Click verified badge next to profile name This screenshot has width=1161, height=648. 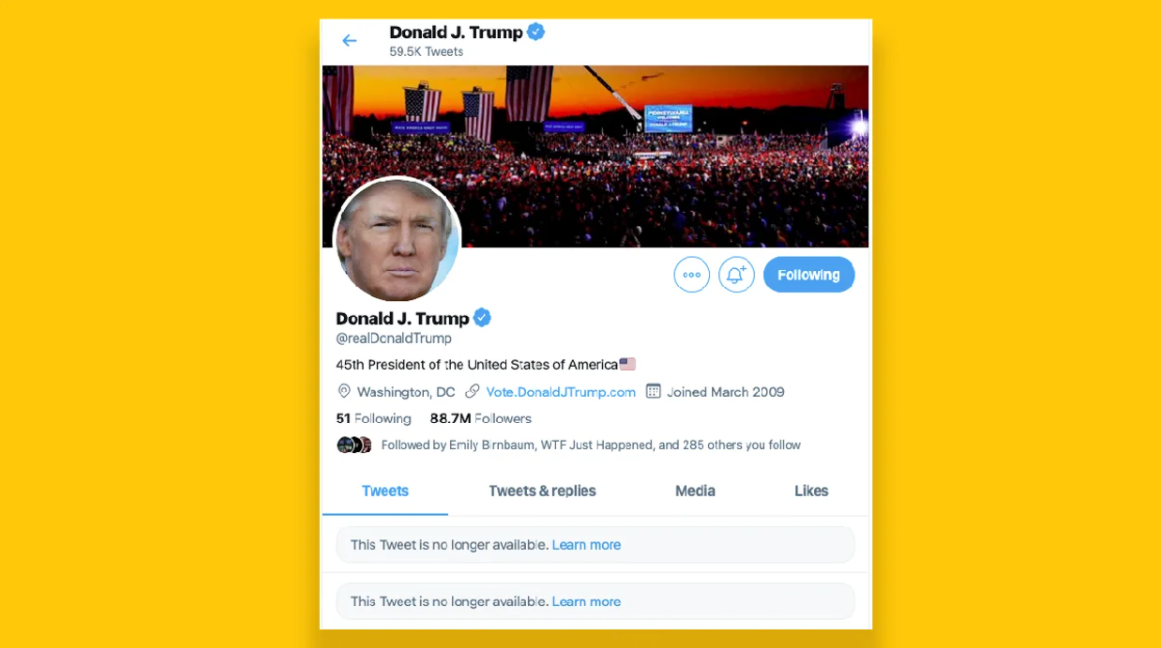coord(482,318)
